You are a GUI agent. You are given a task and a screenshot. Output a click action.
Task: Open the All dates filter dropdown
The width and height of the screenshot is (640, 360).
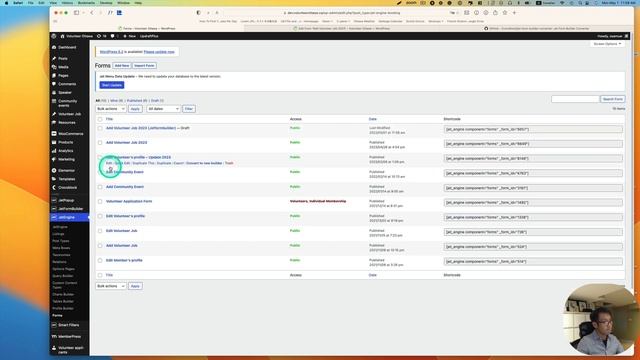pyautogui.click(x=163, y=109)
